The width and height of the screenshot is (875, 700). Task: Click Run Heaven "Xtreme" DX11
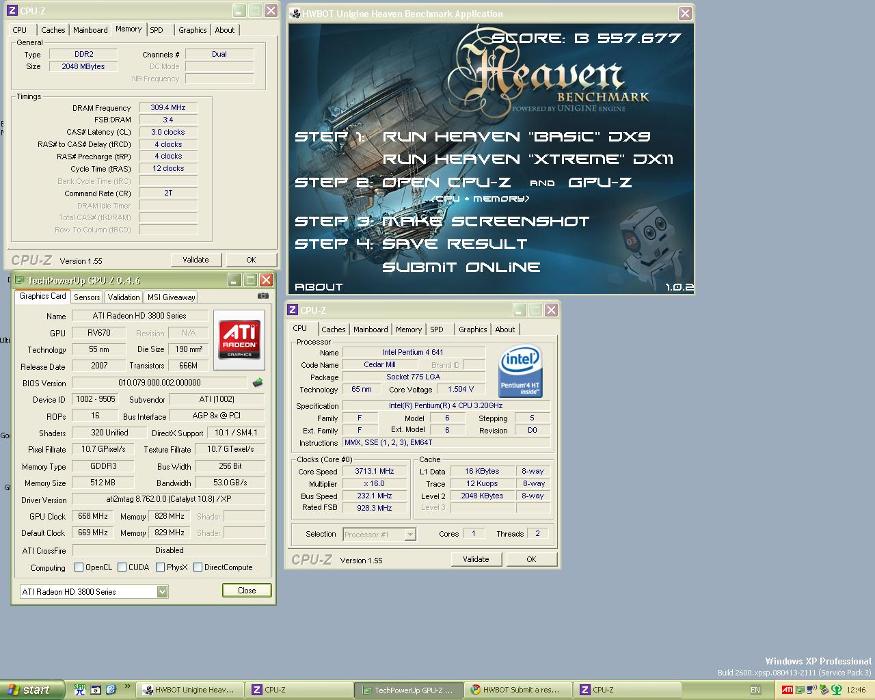click(527, 159)
